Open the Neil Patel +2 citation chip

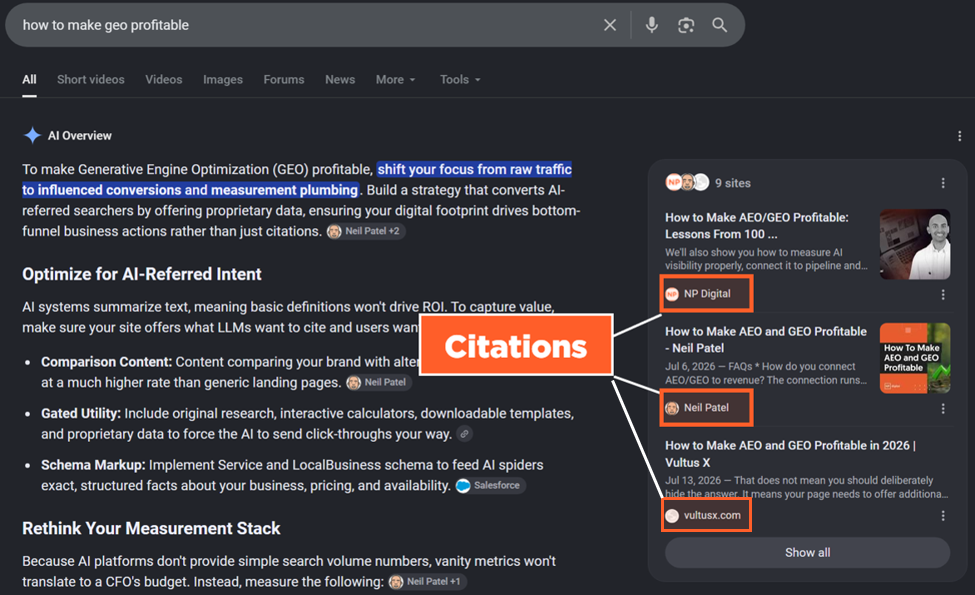[x=366, y=231]
